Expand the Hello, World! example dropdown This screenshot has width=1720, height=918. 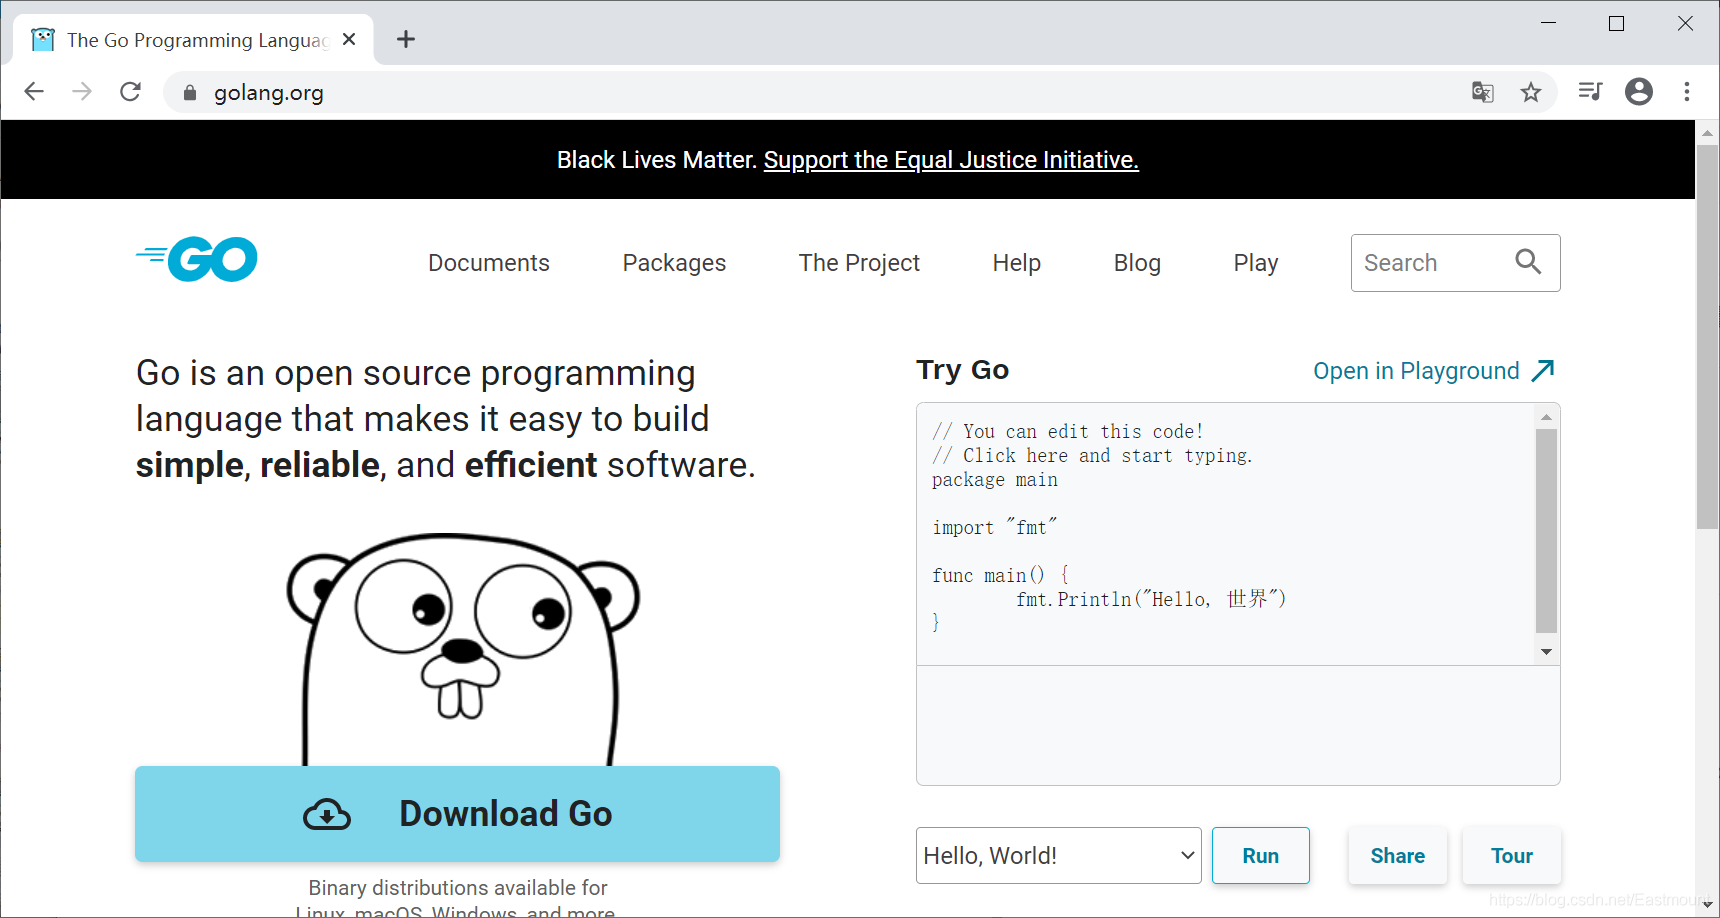[1059, 856]
